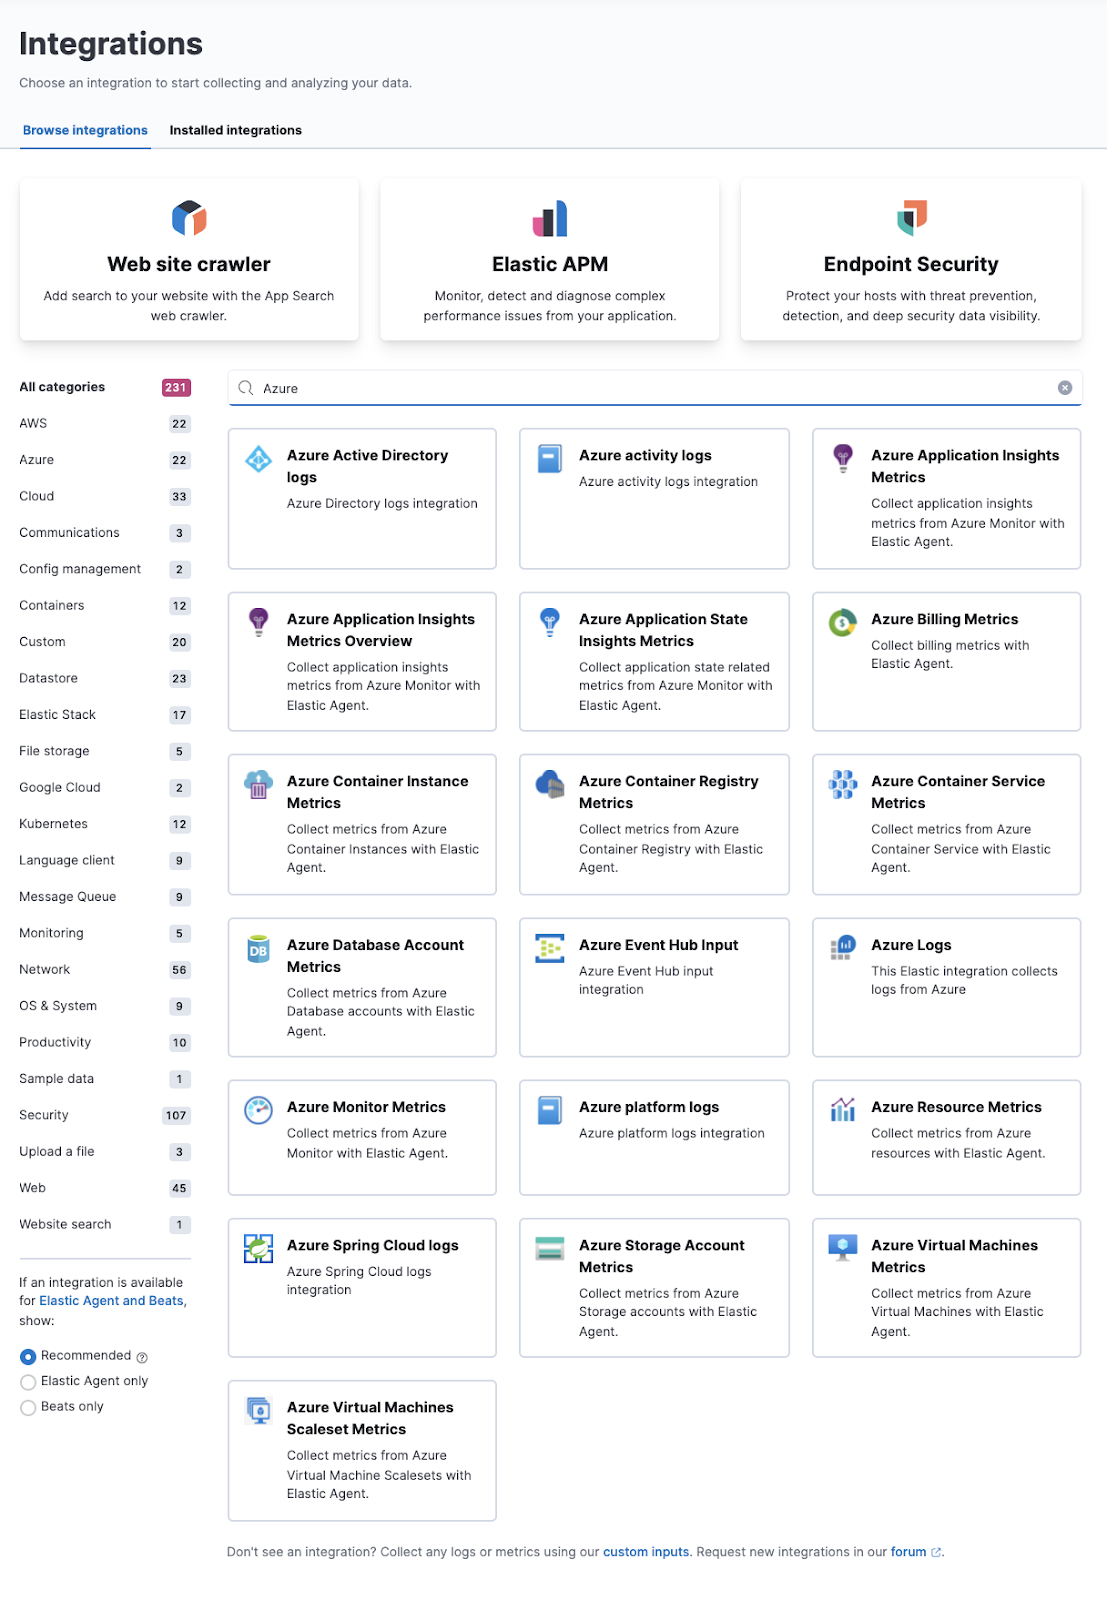
Task: Filter by All categories
Action: (105, 387)
